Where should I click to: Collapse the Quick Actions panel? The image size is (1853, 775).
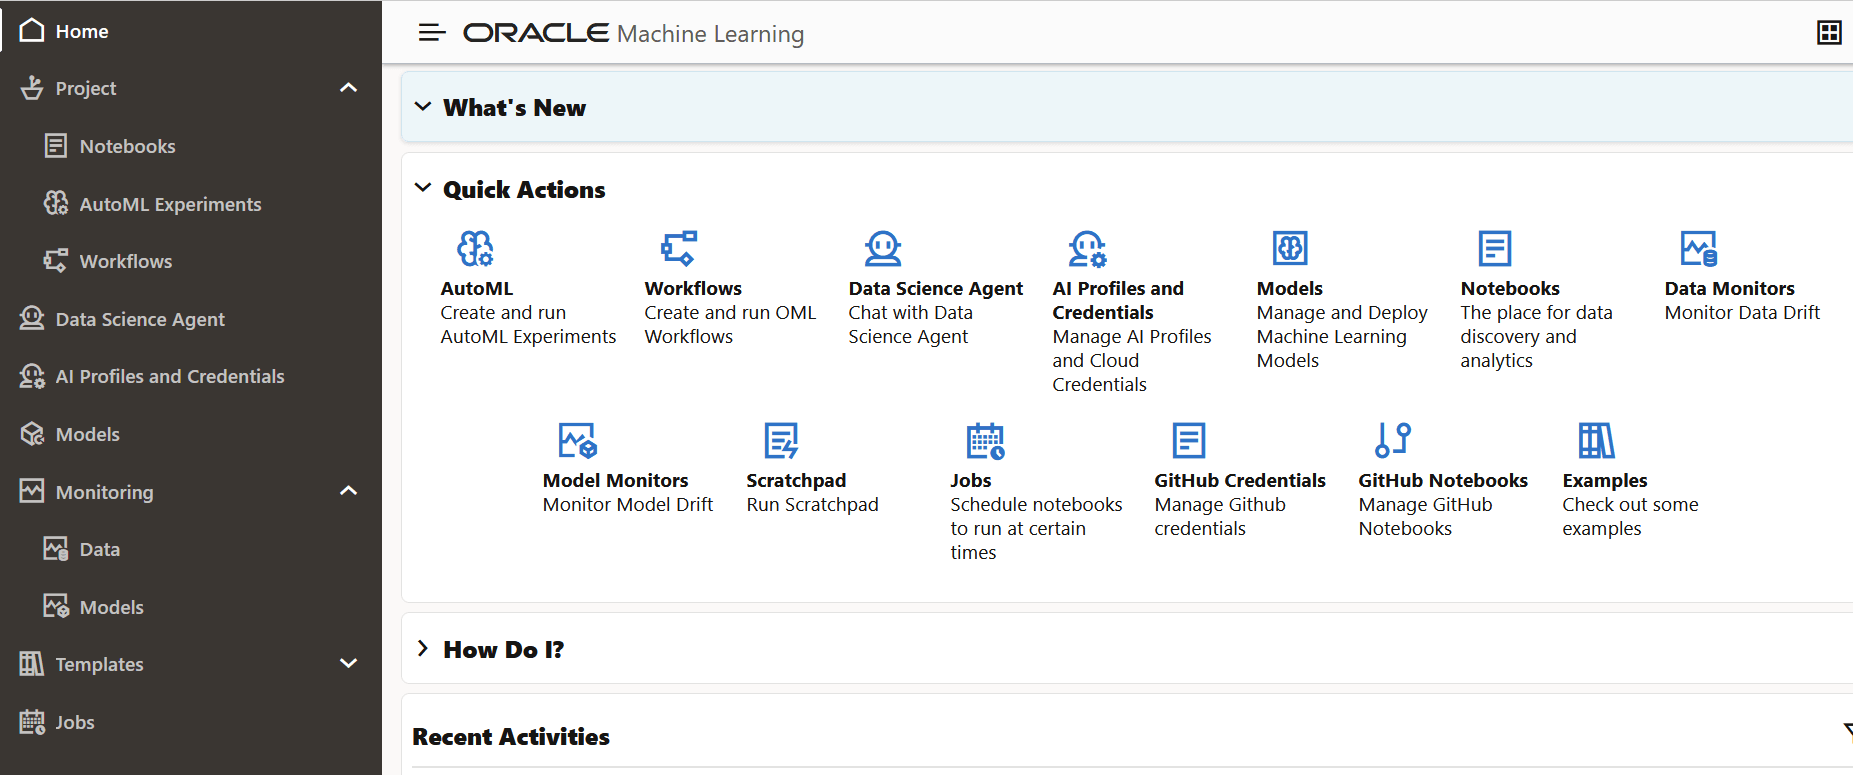[423, 188]
